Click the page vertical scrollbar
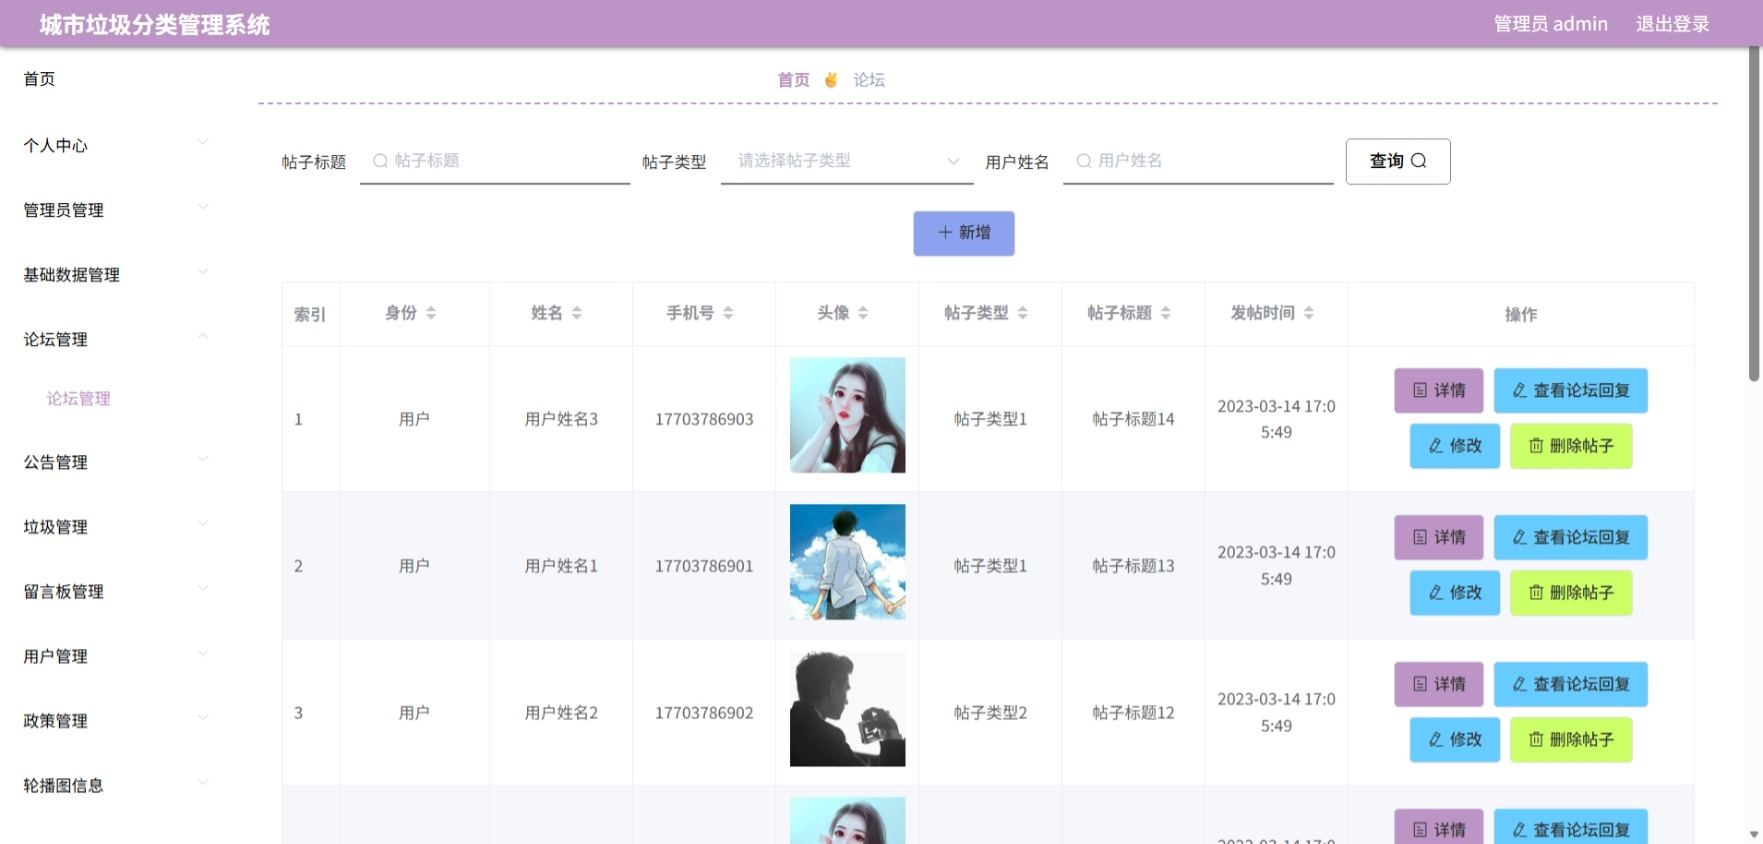This screenshot has height=844, width=1763. (1754, 215)
